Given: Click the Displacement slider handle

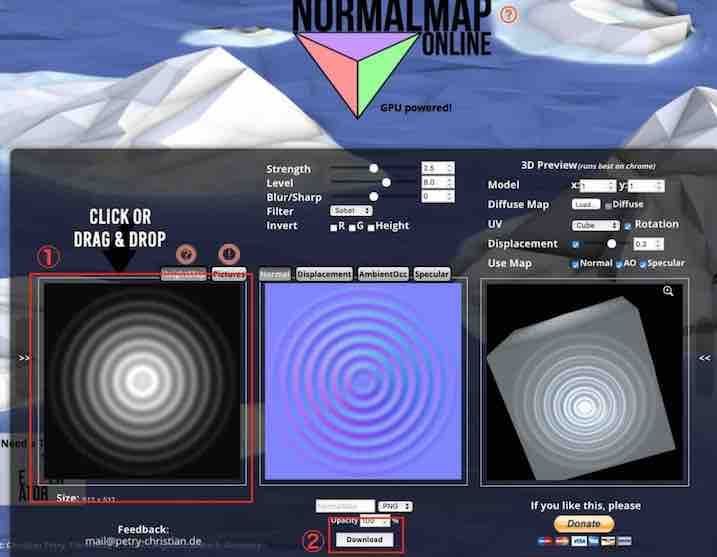Looking at the screenshot, I should point(611,244).
